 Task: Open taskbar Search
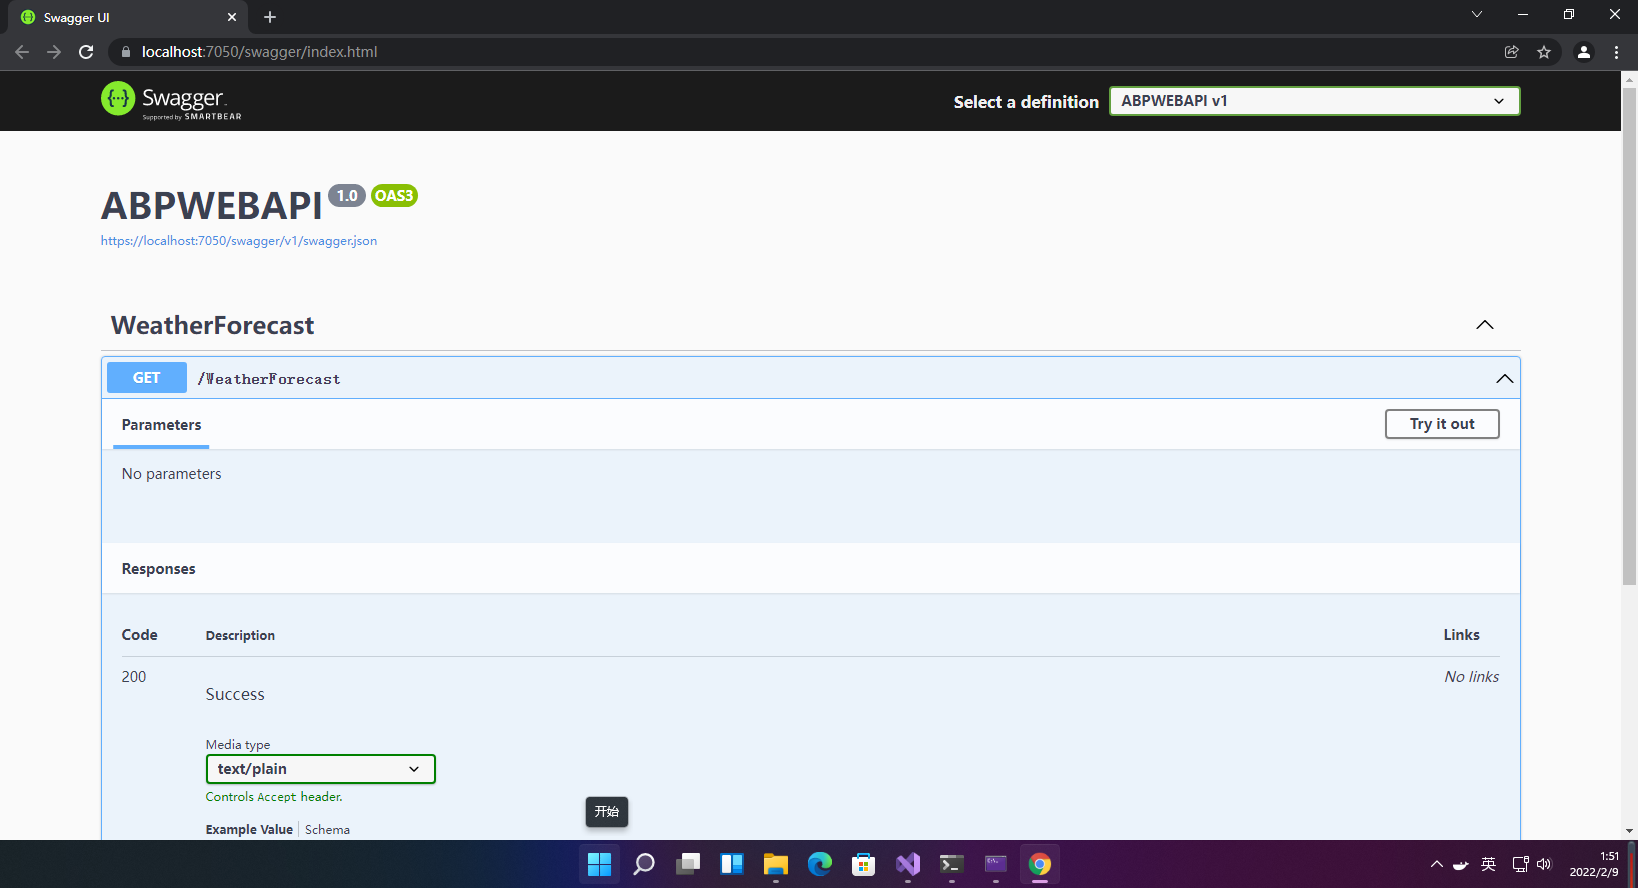[x=644, y=864]
